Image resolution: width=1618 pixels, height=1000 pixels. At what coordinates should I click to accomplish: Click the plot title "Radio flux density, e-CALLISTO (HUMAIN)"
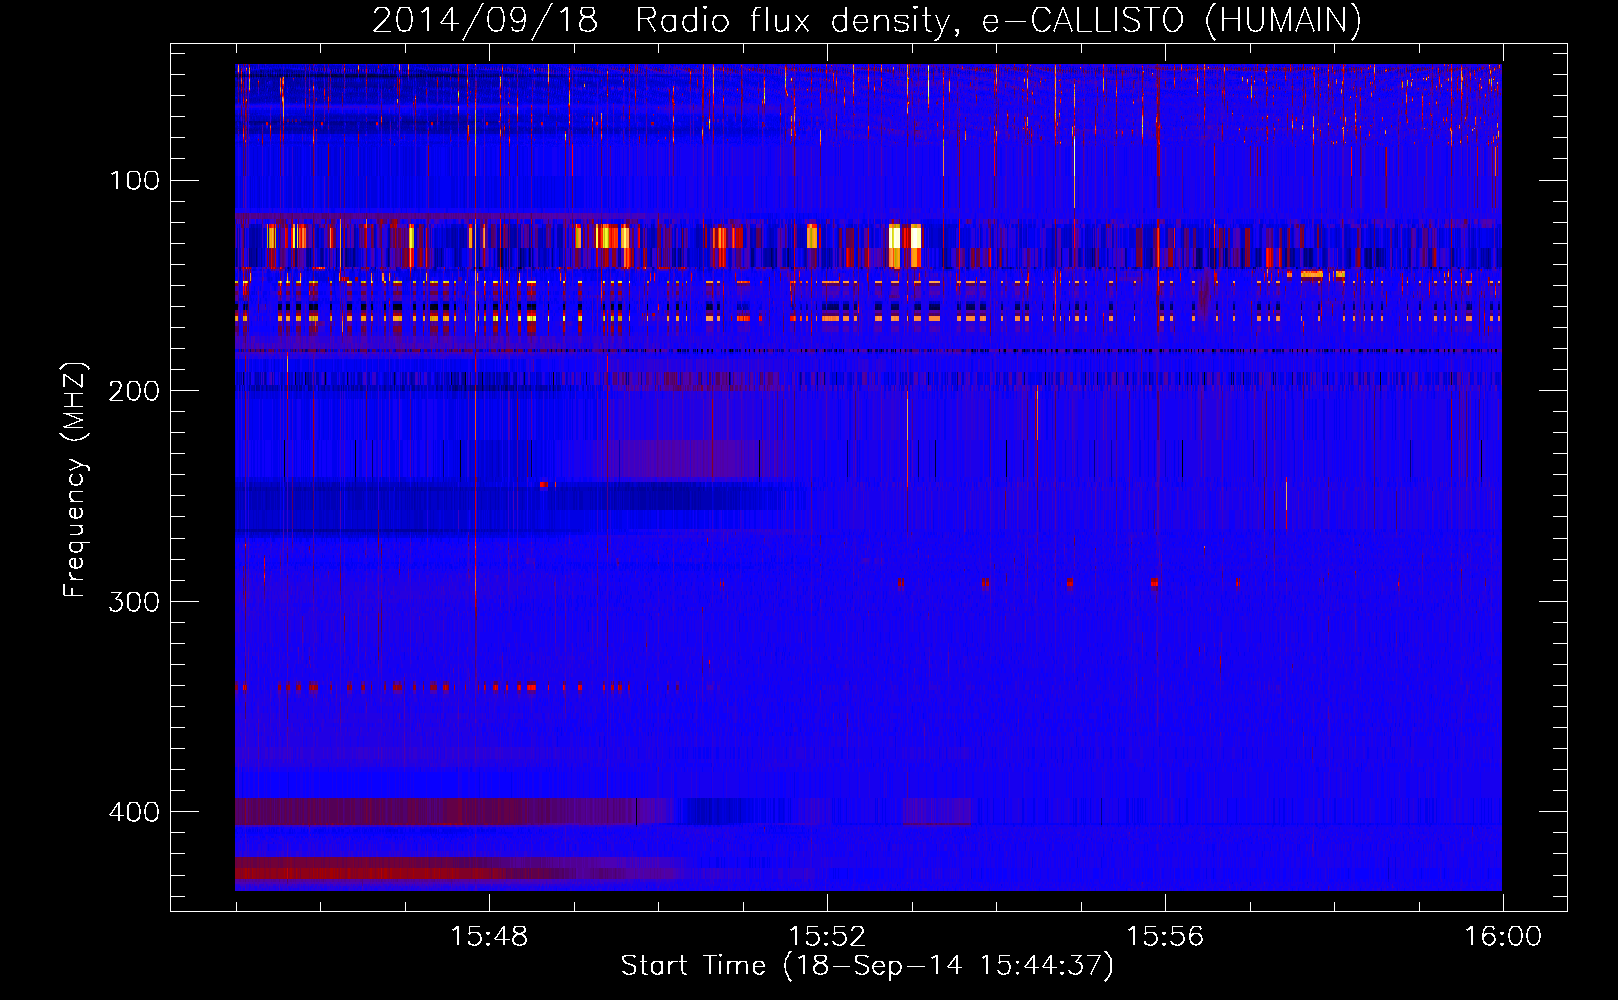click(998, 21)
